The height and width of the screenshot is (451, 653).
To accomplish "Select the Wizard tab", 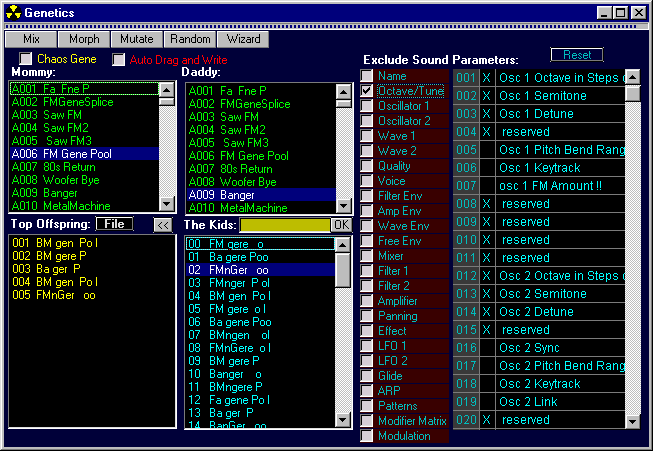I will (243, 39).
